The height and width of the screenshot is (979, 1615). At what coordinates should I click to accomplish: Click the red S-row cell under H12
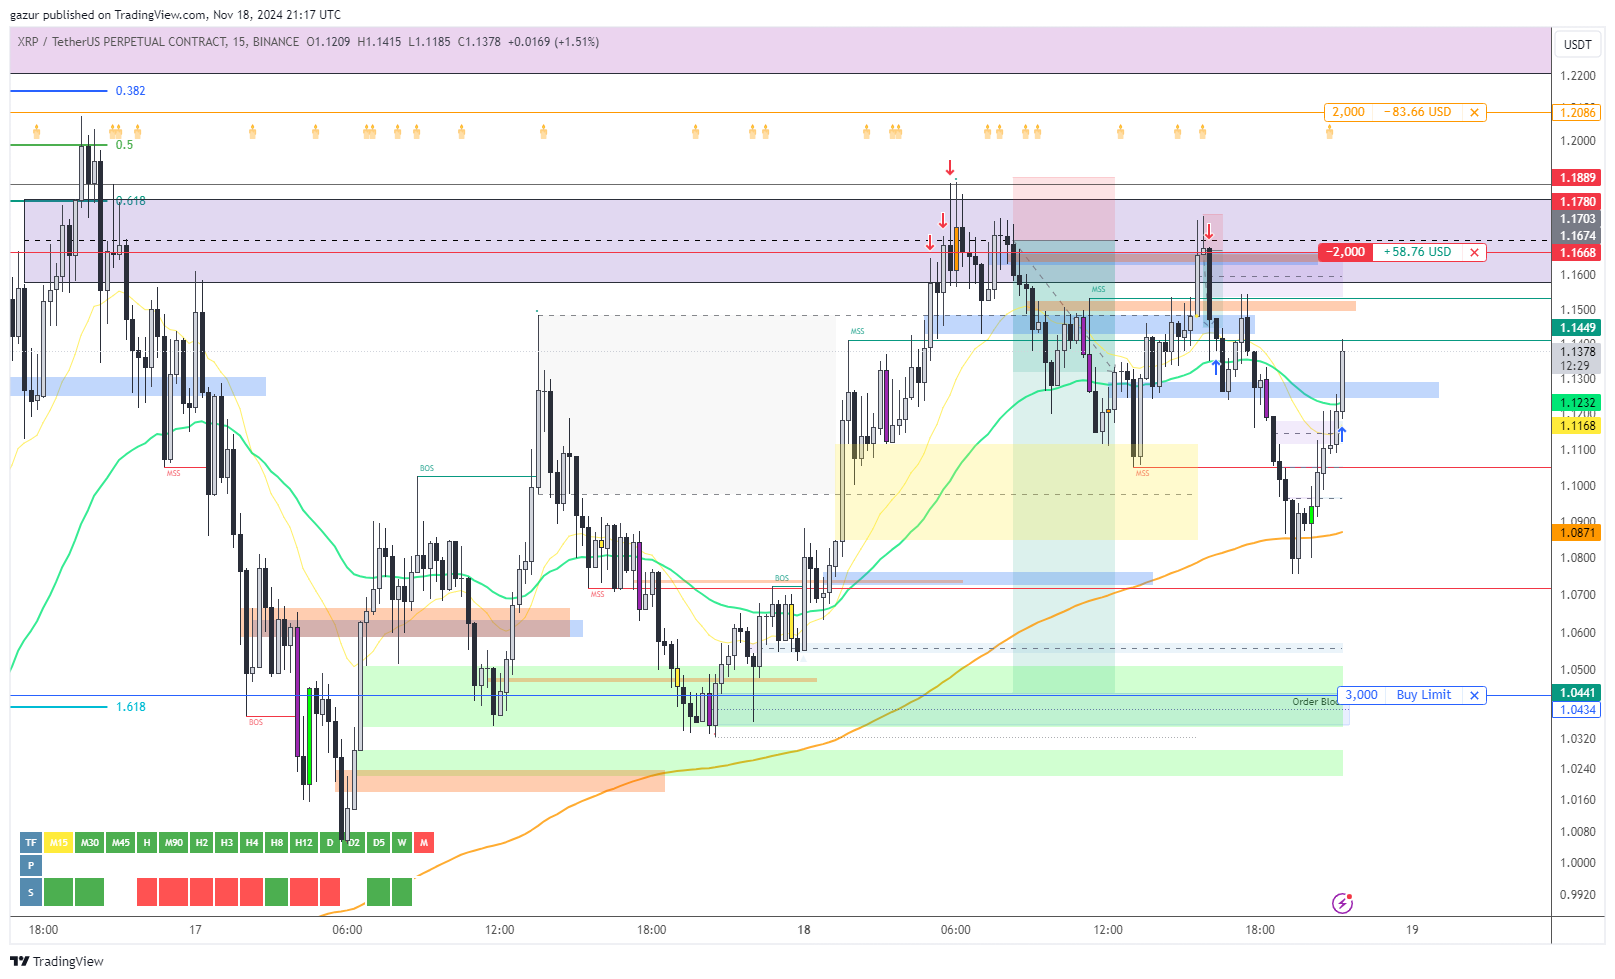point(304,892)
